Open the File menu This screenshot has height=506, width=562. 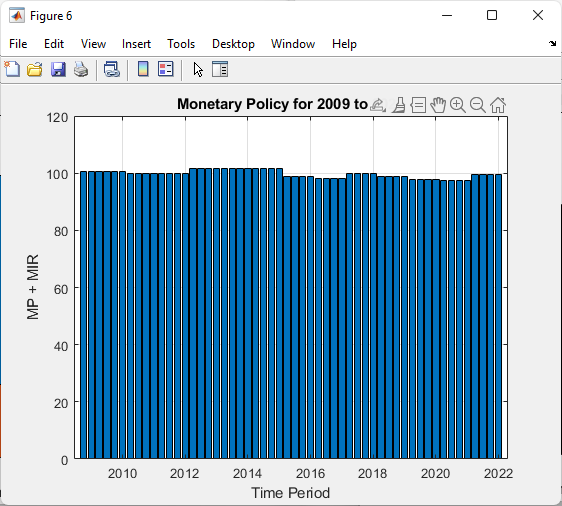click(x=18, y=44)
